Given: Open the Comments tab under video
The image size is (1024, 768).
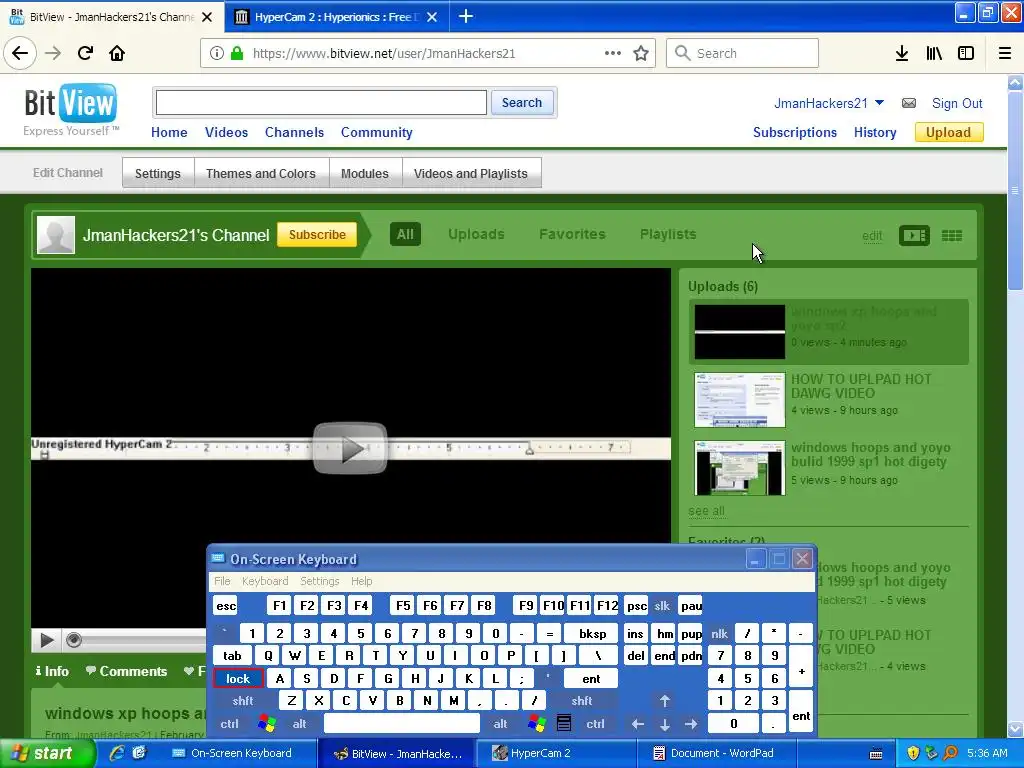Looking at the screenshot, I should coord(127,671).
